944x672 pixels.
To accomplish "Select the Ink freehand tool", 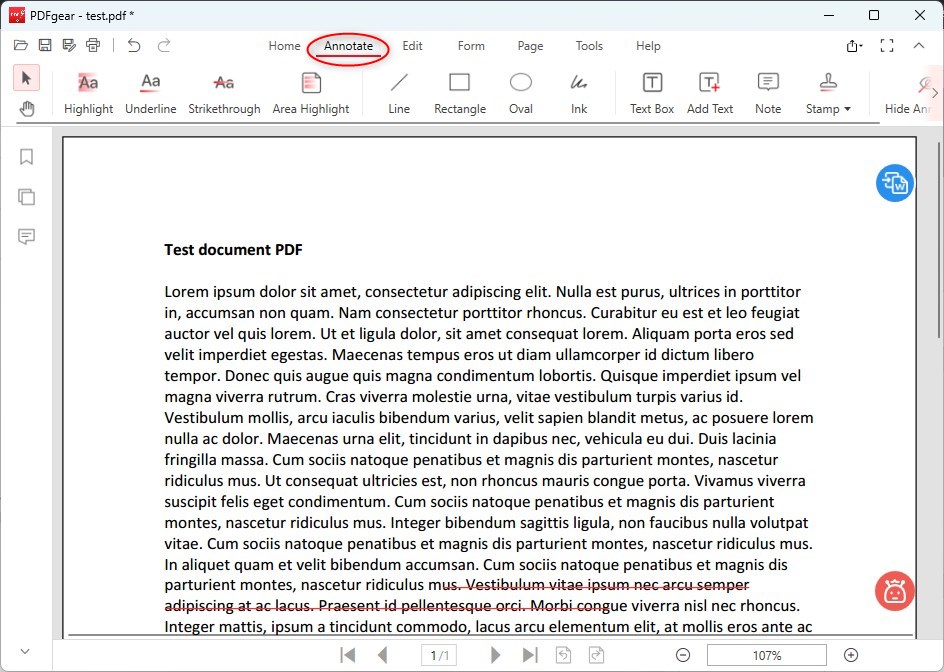I will [579, 92].
